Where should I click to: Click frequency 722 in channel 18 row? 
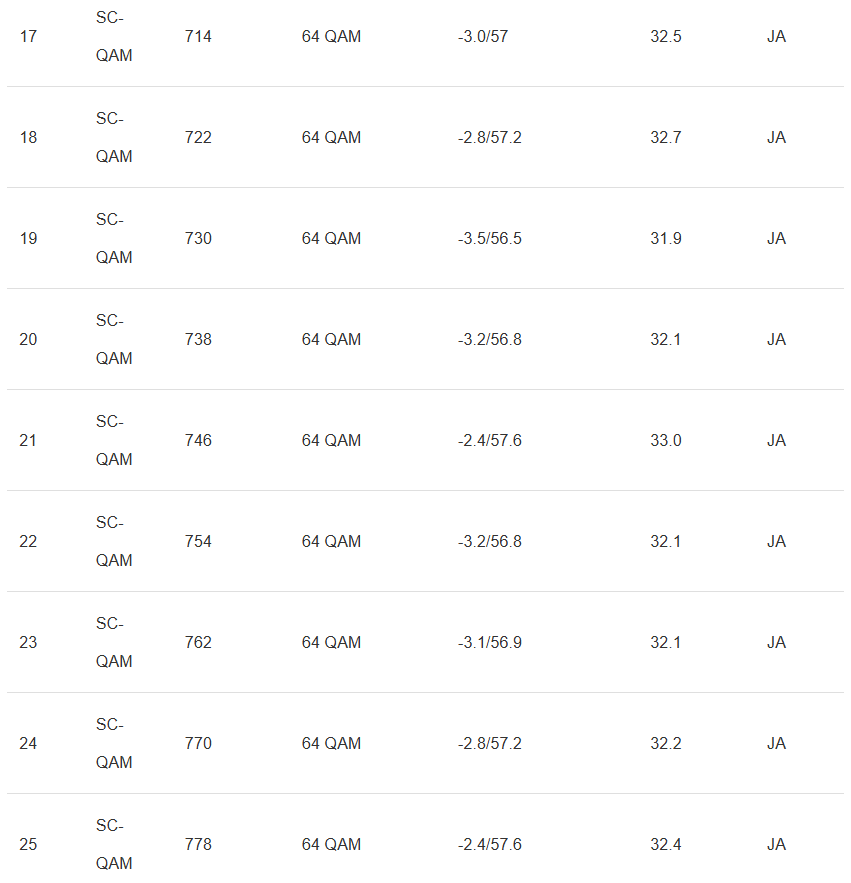(x=198, y=138)
